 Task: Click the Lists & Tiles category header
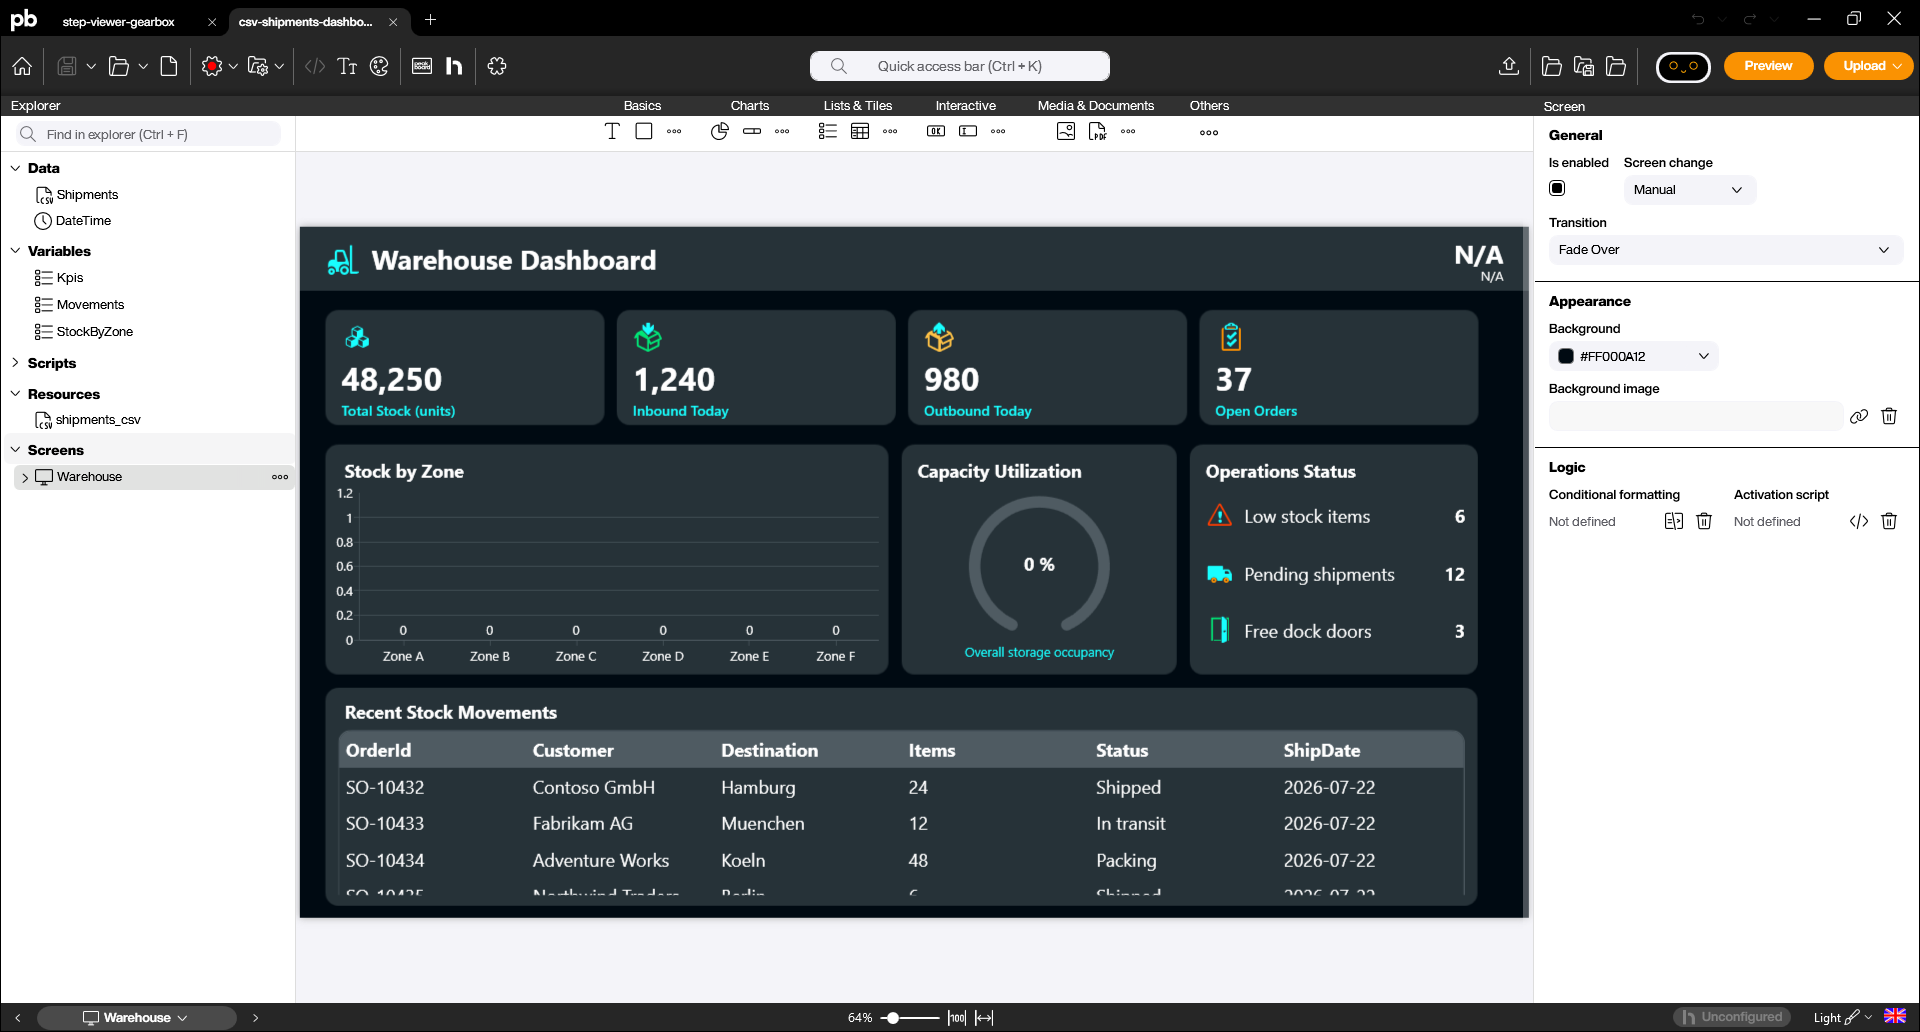click(x=858, y=105)
